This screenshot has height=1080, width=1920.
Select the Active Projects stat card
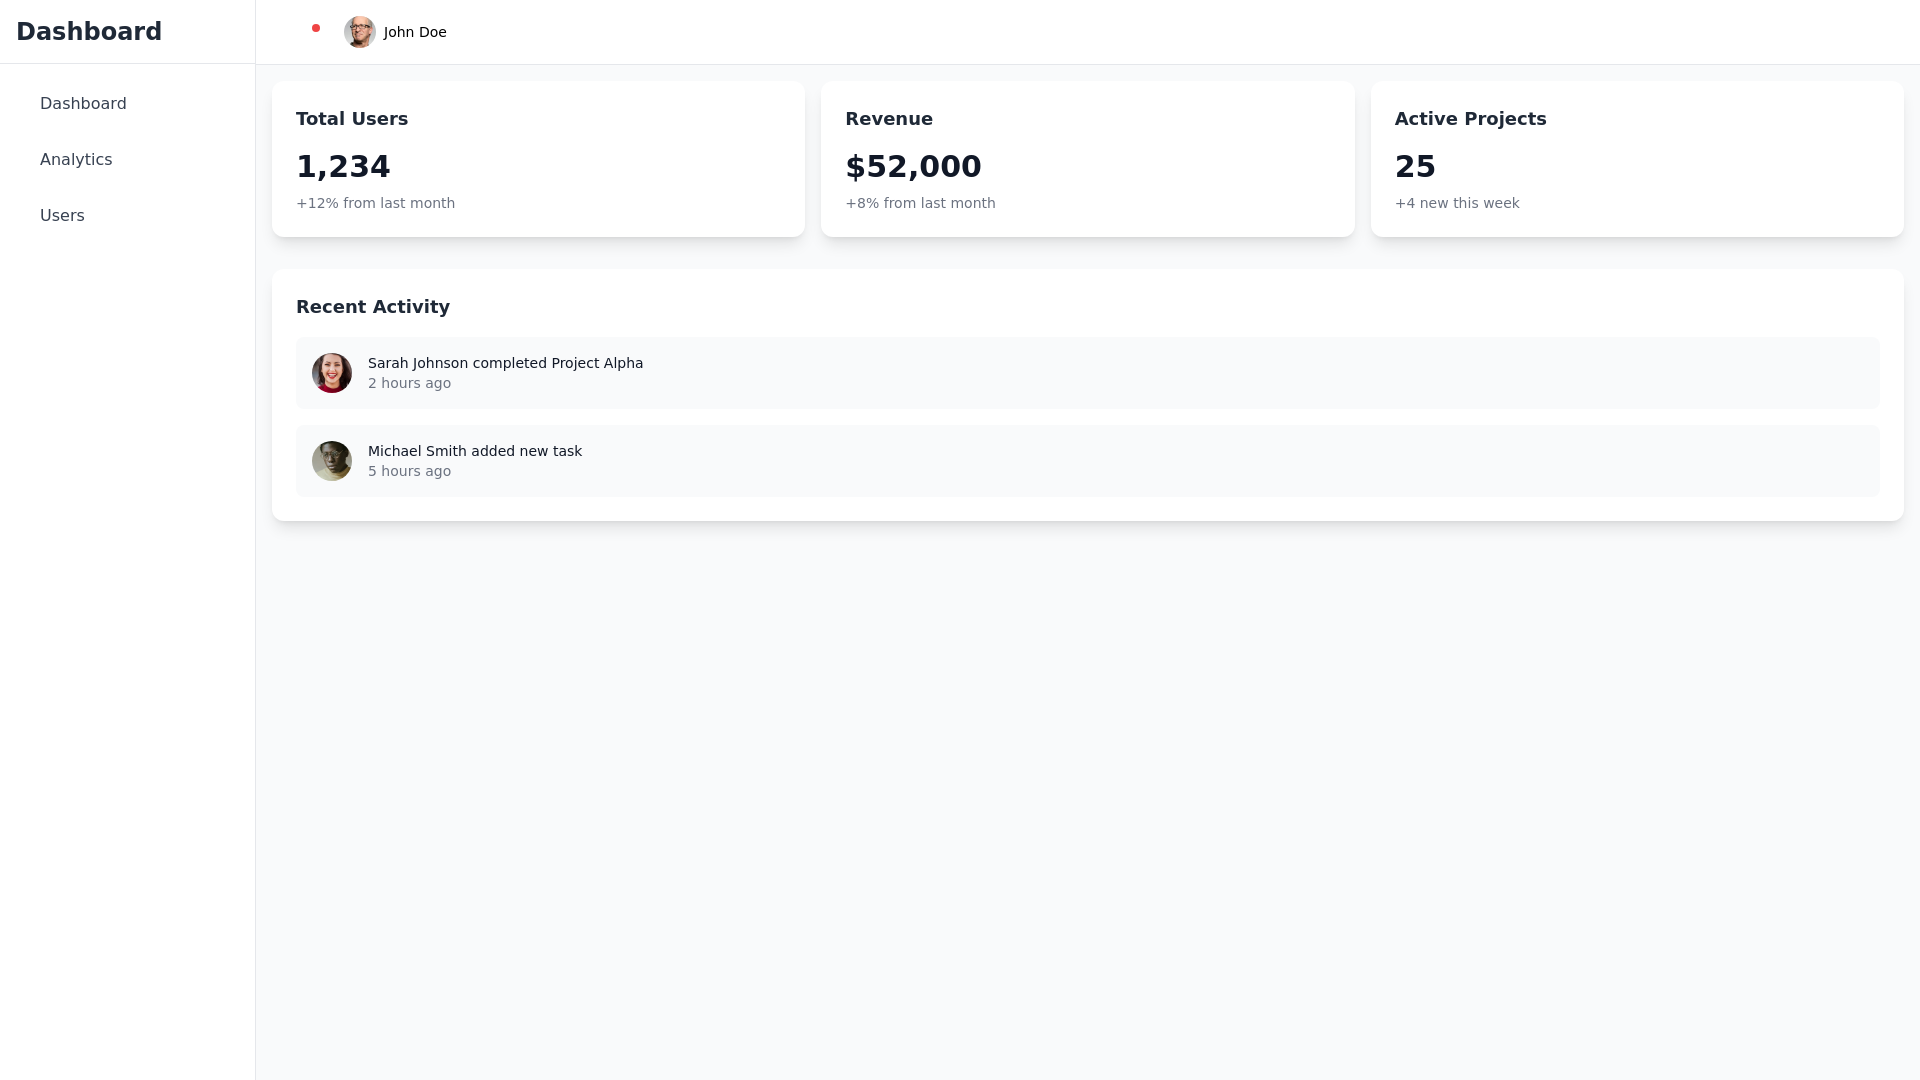1638,159
